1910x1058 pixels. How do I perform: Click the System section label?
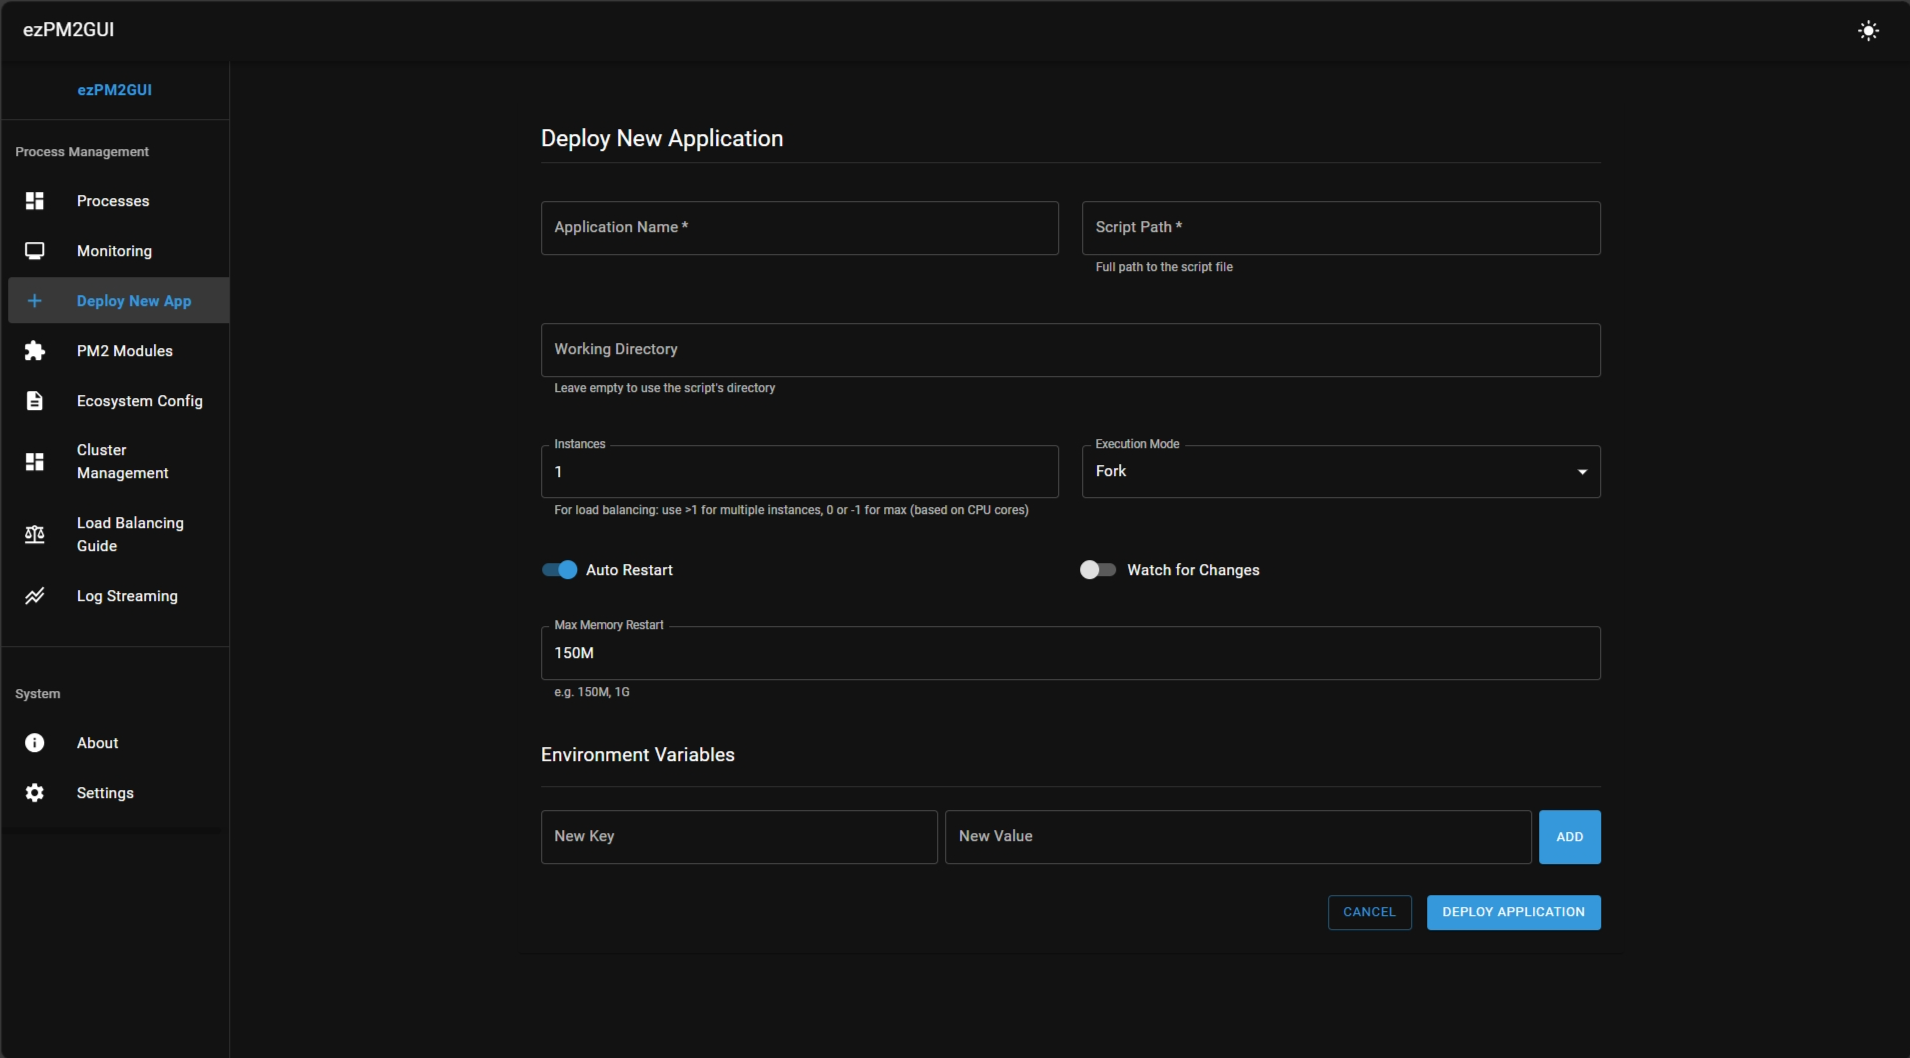[x=38, y=694]
